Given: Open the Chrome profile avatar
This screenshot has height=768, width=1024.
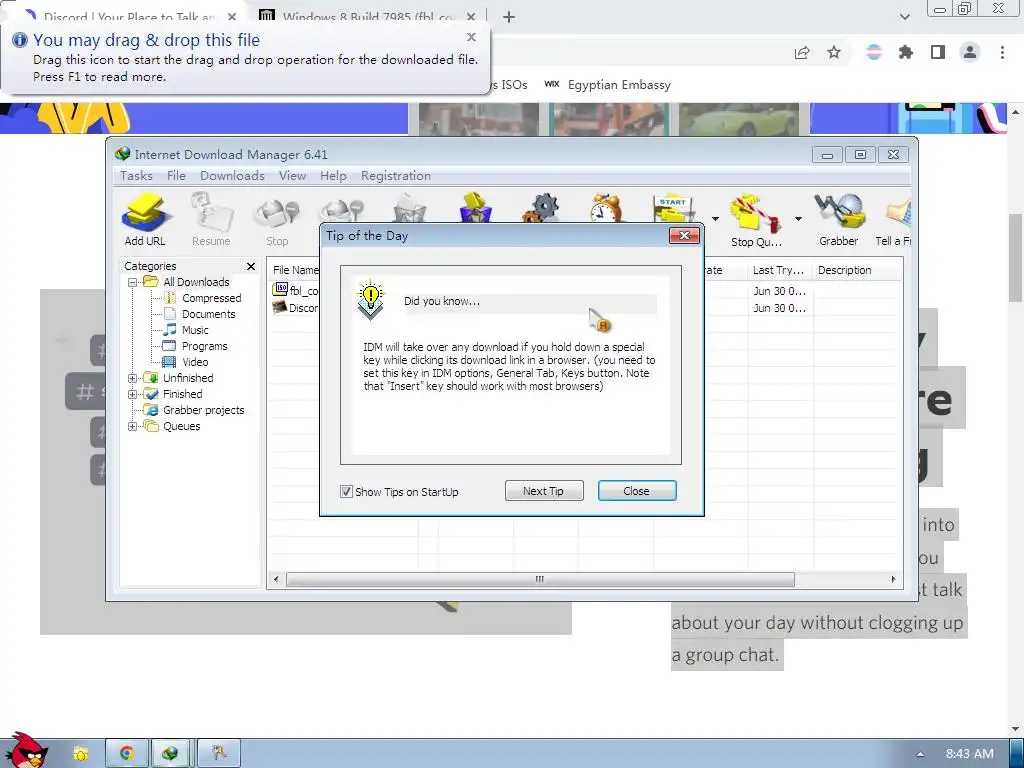Looking at the screenshot, I should coord(970,52).
